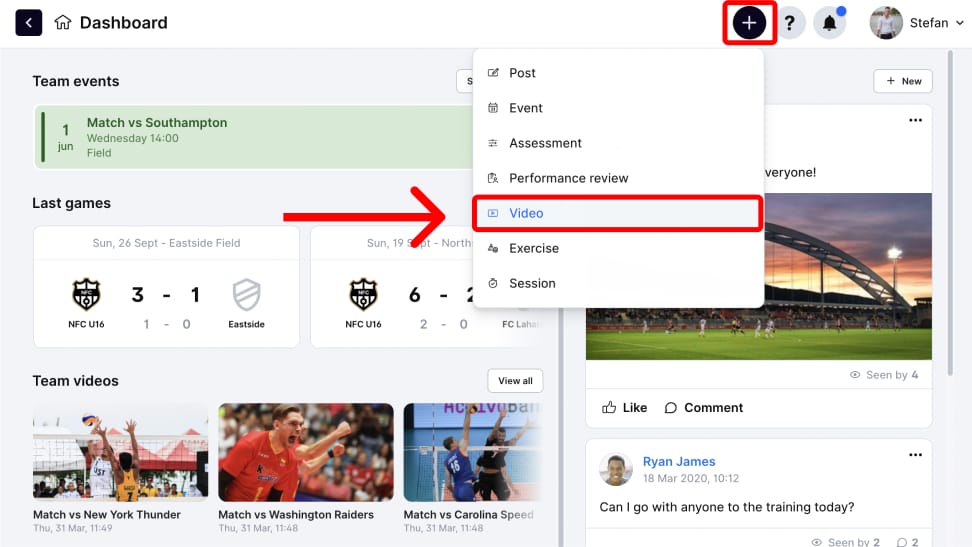Open Ryan James profile link
This screenshot has height=547, width=972.
click(679, 461)
